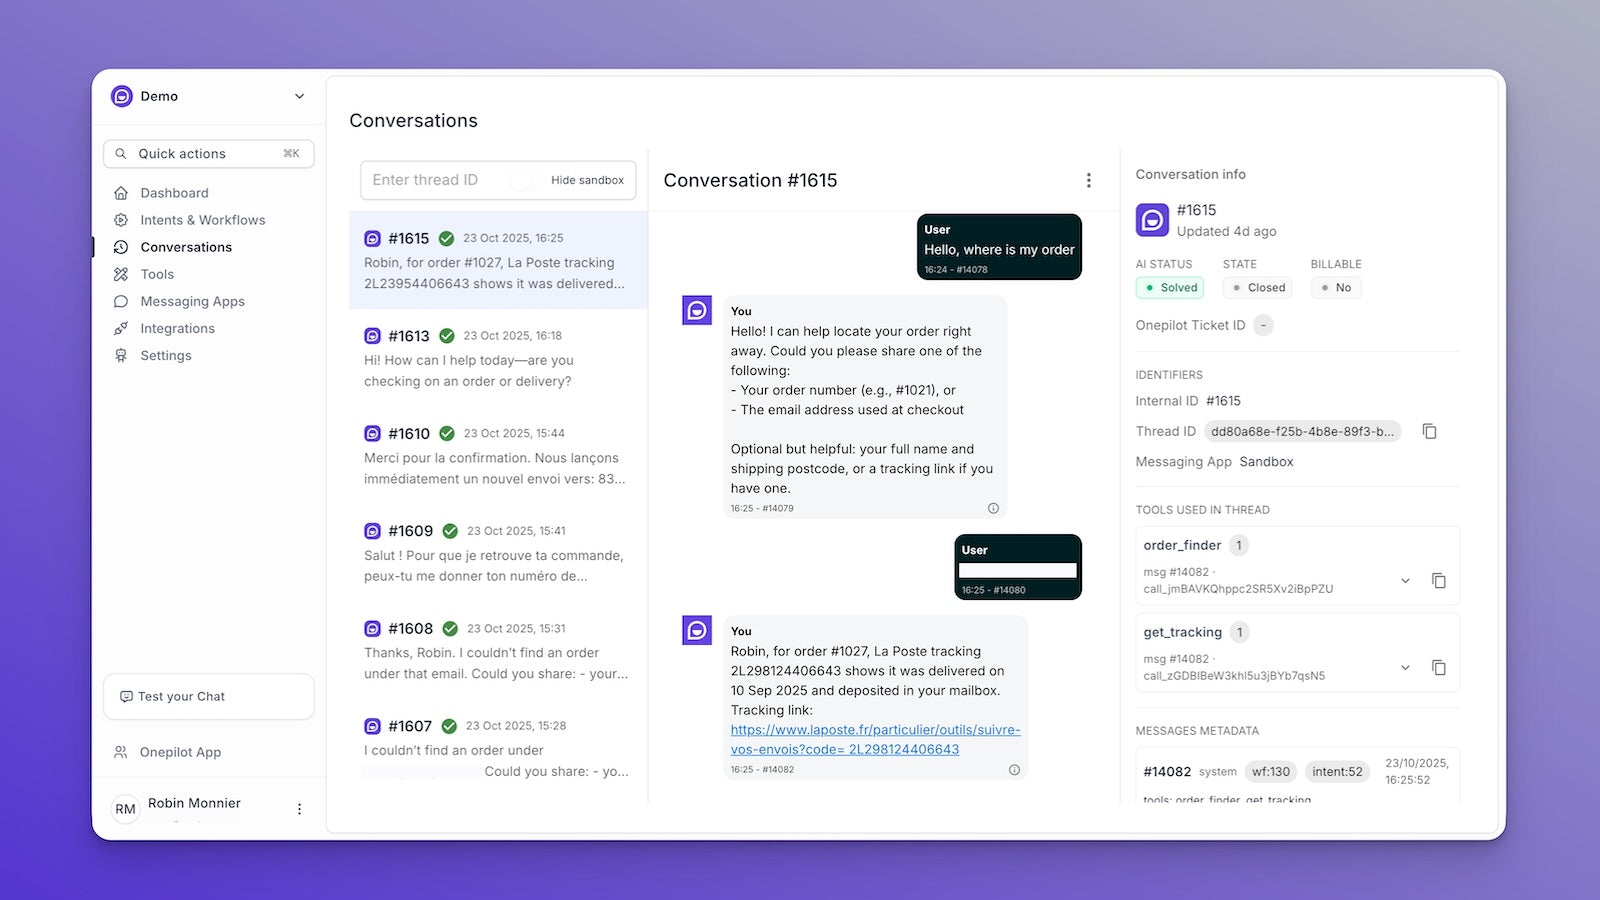Screen dimensions: 1600x900
Task: Open the Demo workspace dropdown
Action: (x=298, y=96)
